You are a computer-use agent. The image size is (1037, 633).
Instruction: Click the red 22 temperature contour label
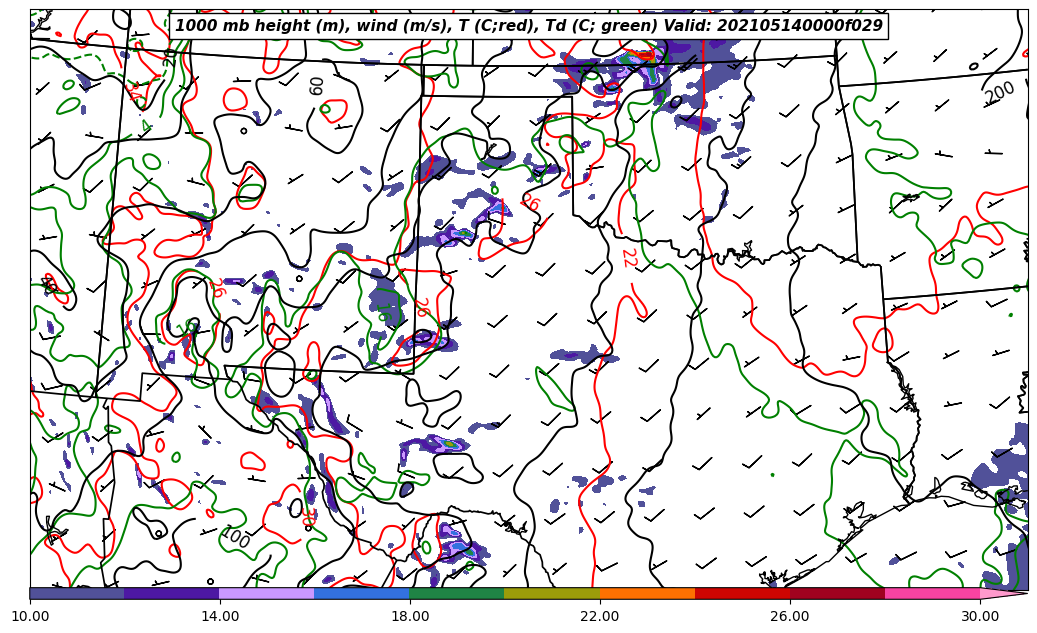tap(629, 259)
